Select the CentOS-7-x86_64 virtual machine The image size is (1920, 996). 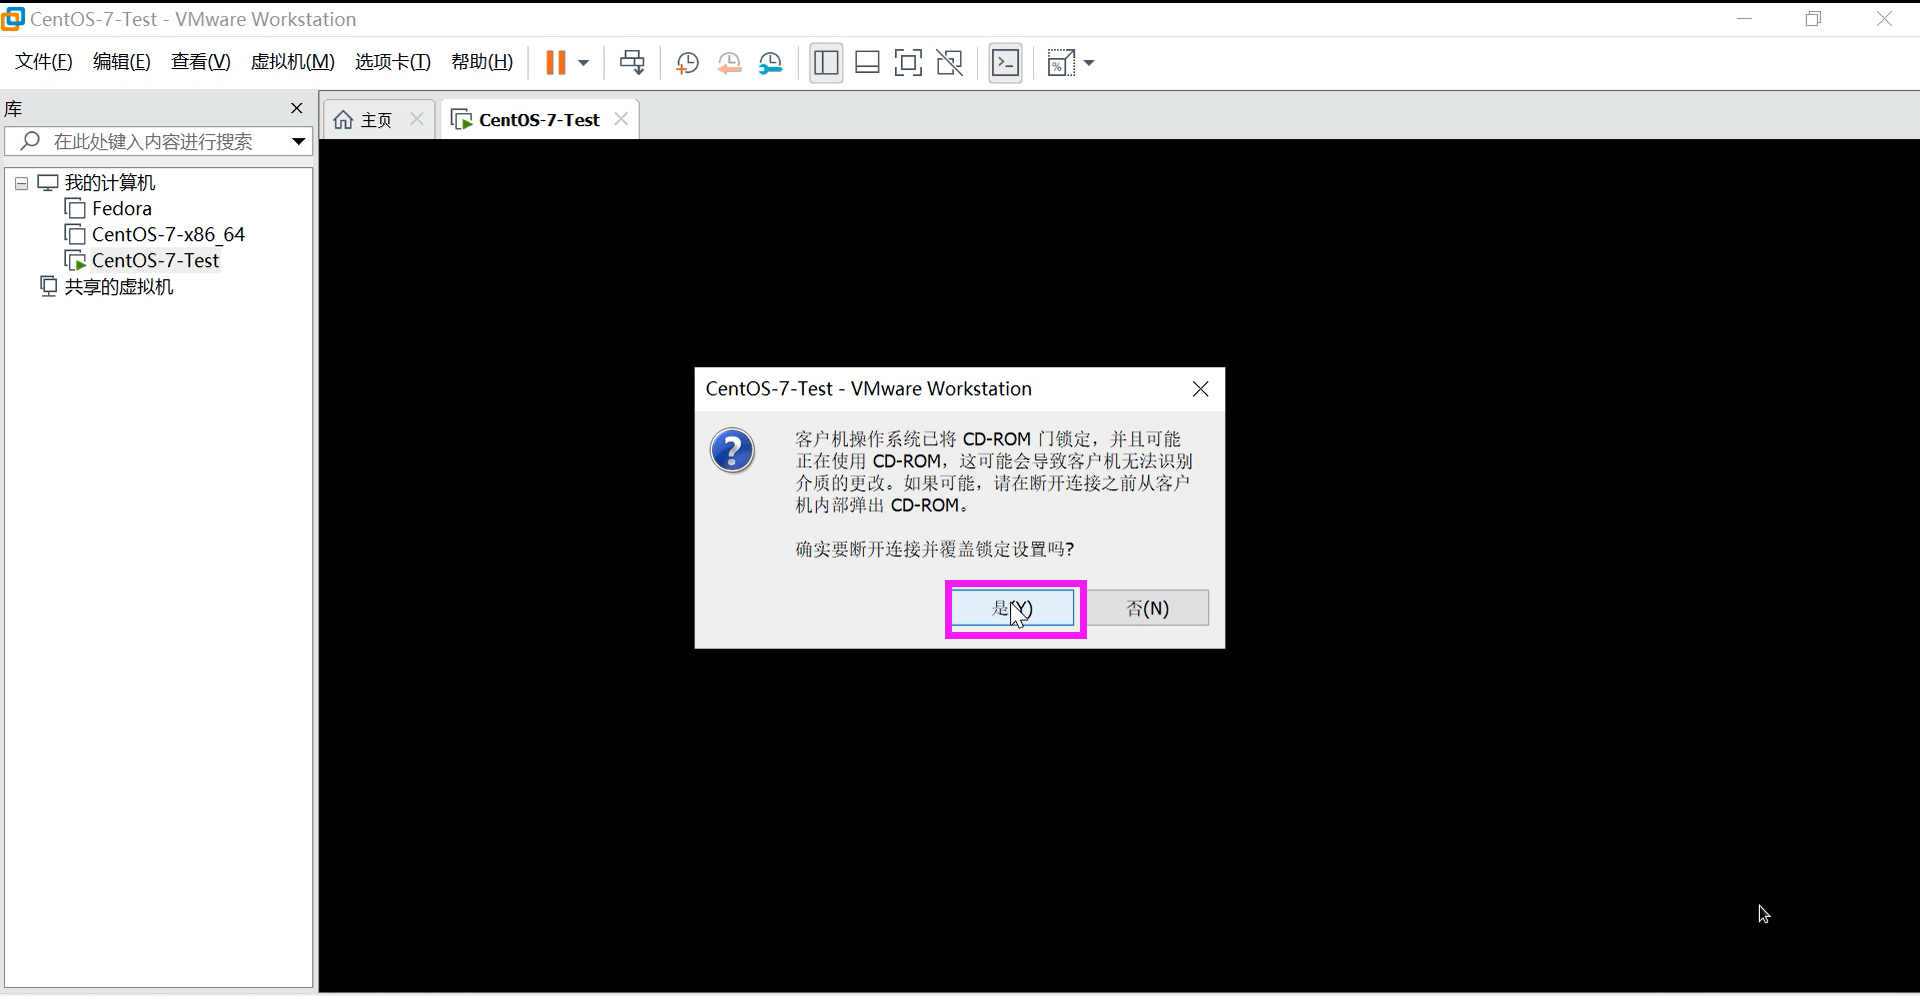168,234
